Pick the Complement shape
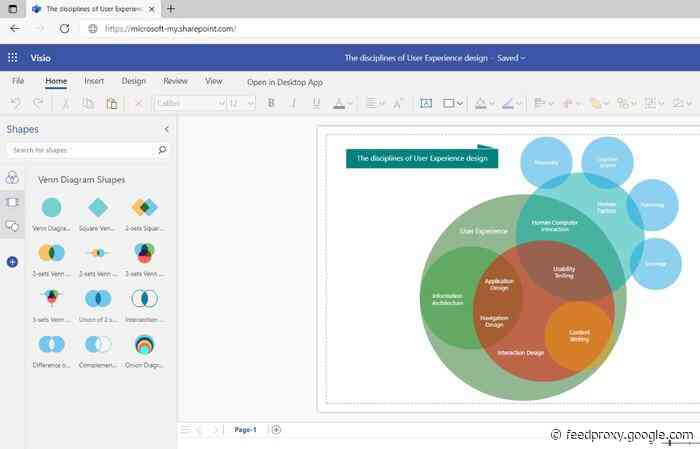This screenshot has height=449, width=700. (98, 345)
